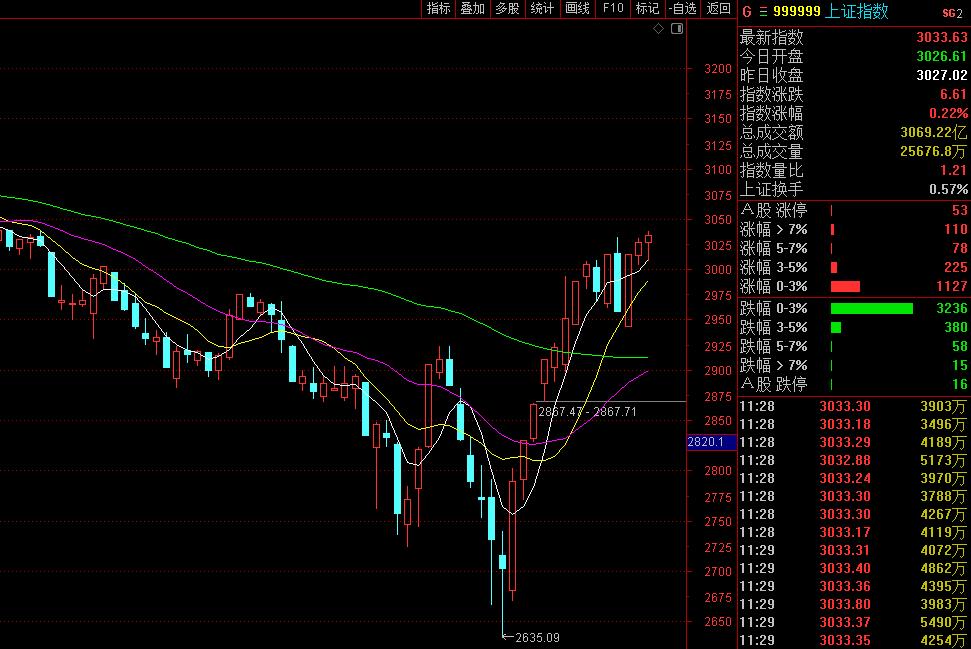
Task: Open F10 company information
Action: coord(613,8)
